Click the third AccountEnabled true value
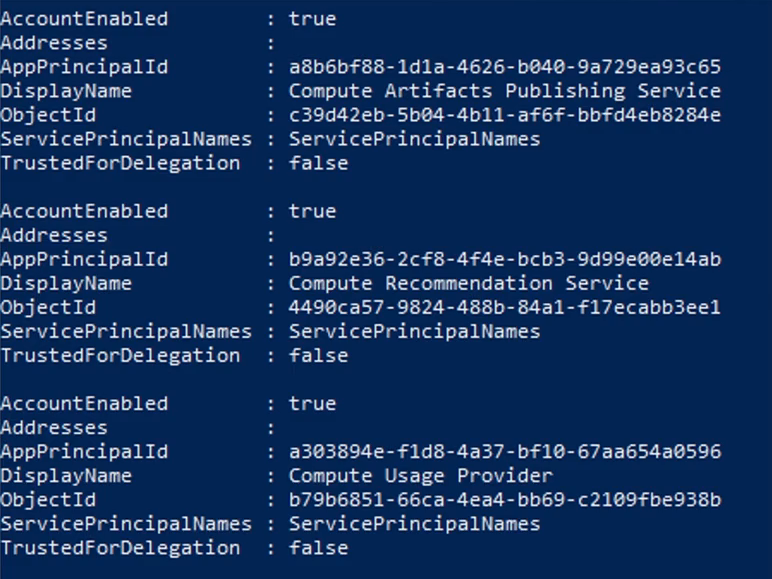This screenshot has width=772, height=579. (x=312, y=404)
